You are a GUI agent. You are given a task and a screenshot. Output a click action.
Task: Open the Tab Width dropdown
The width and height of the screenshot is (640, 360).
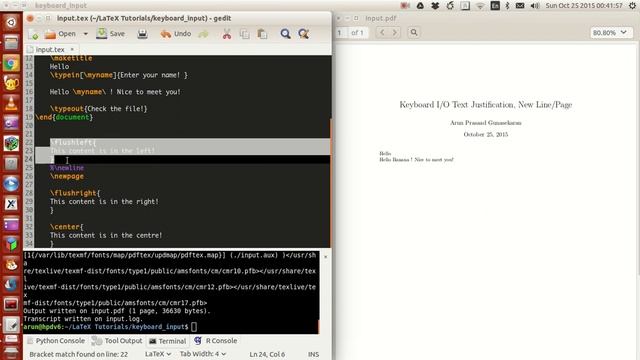pyautogui.click(x=203, y=354)
